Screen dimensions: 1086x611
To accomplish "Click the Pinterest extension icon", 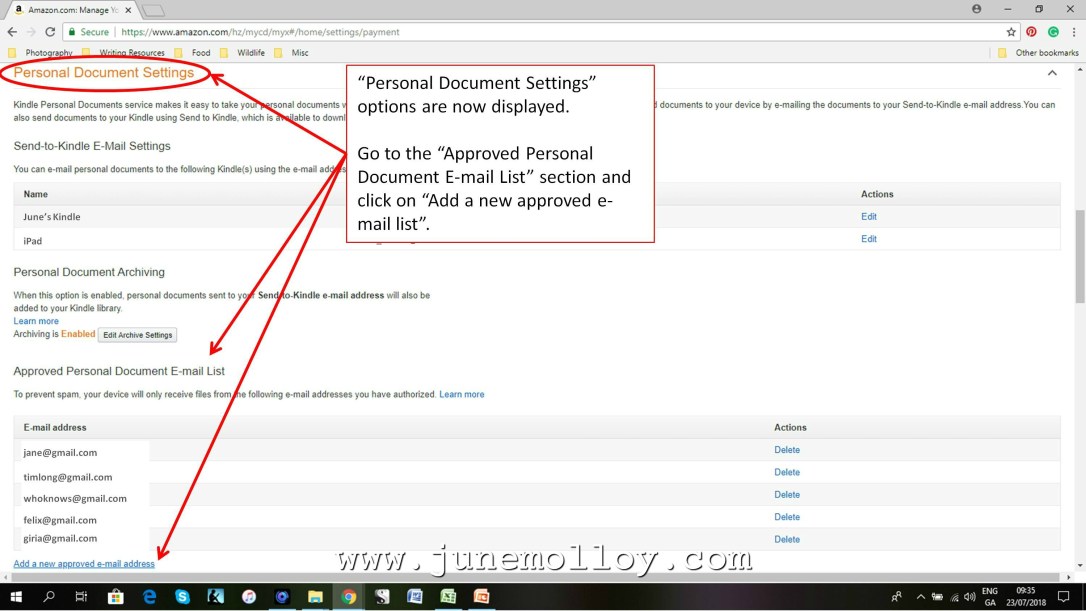I will pyautogui.click(x=1032, y=32).
